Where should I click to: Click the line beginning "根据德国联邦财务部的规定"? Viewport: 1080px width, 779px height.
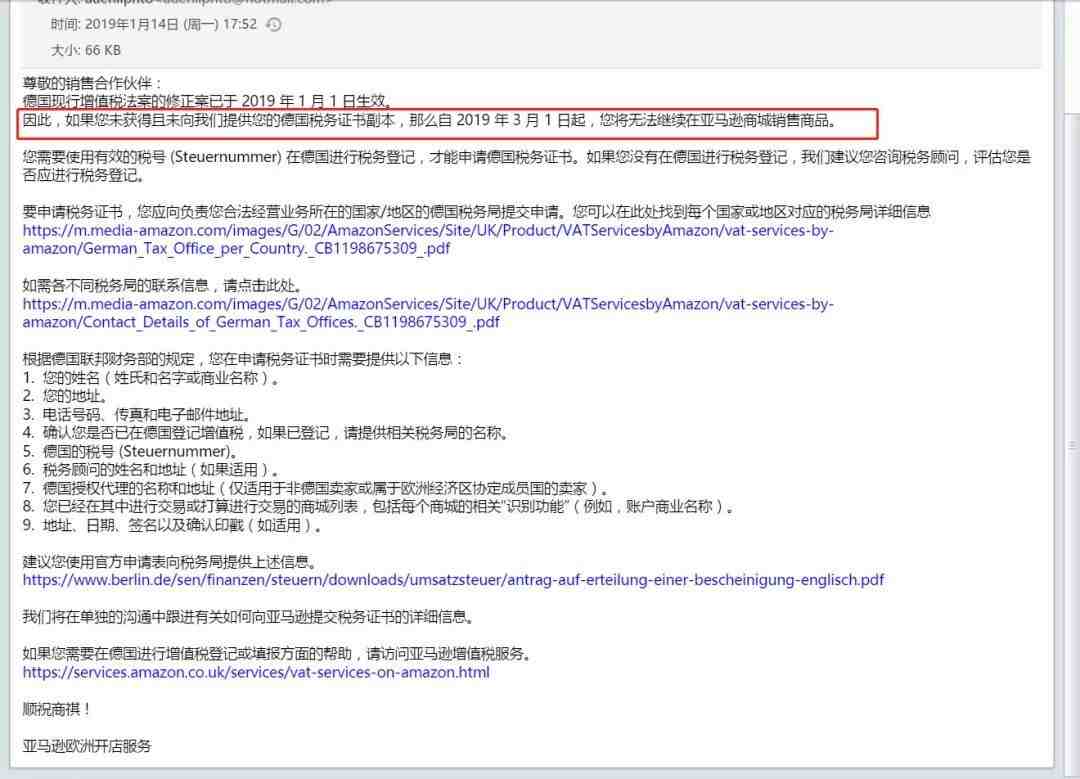pos(243,359)
